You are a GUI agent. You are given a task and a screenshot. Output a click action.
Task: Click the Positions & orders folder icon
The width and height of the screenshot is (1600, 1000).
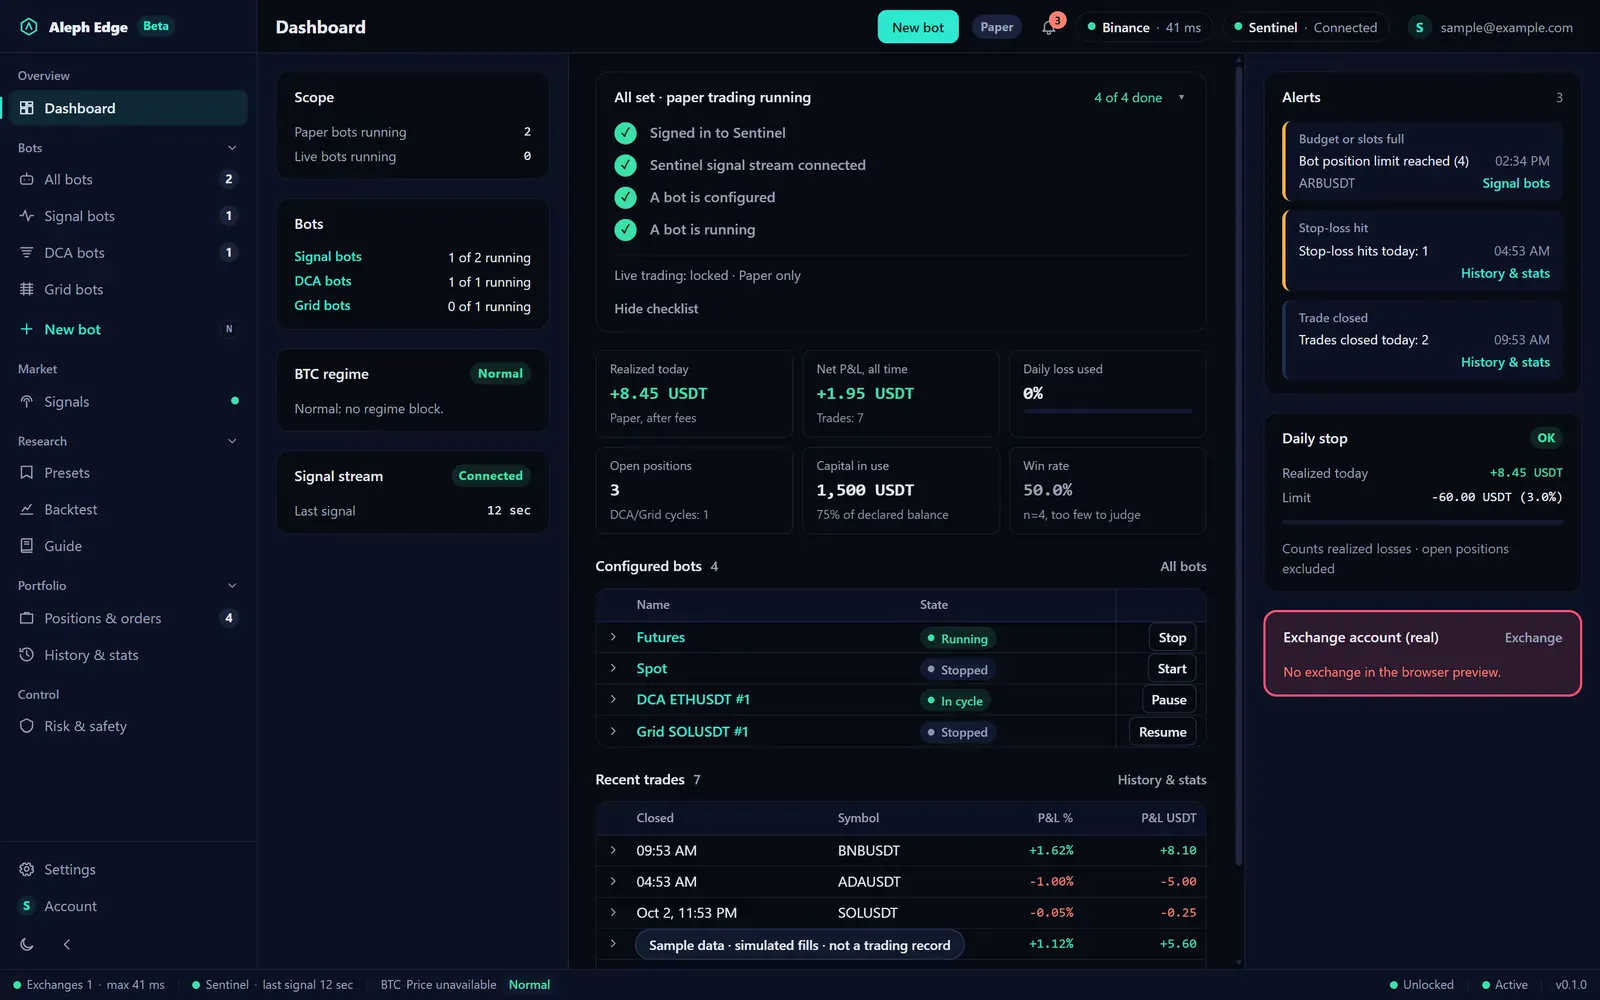(27, 618)
